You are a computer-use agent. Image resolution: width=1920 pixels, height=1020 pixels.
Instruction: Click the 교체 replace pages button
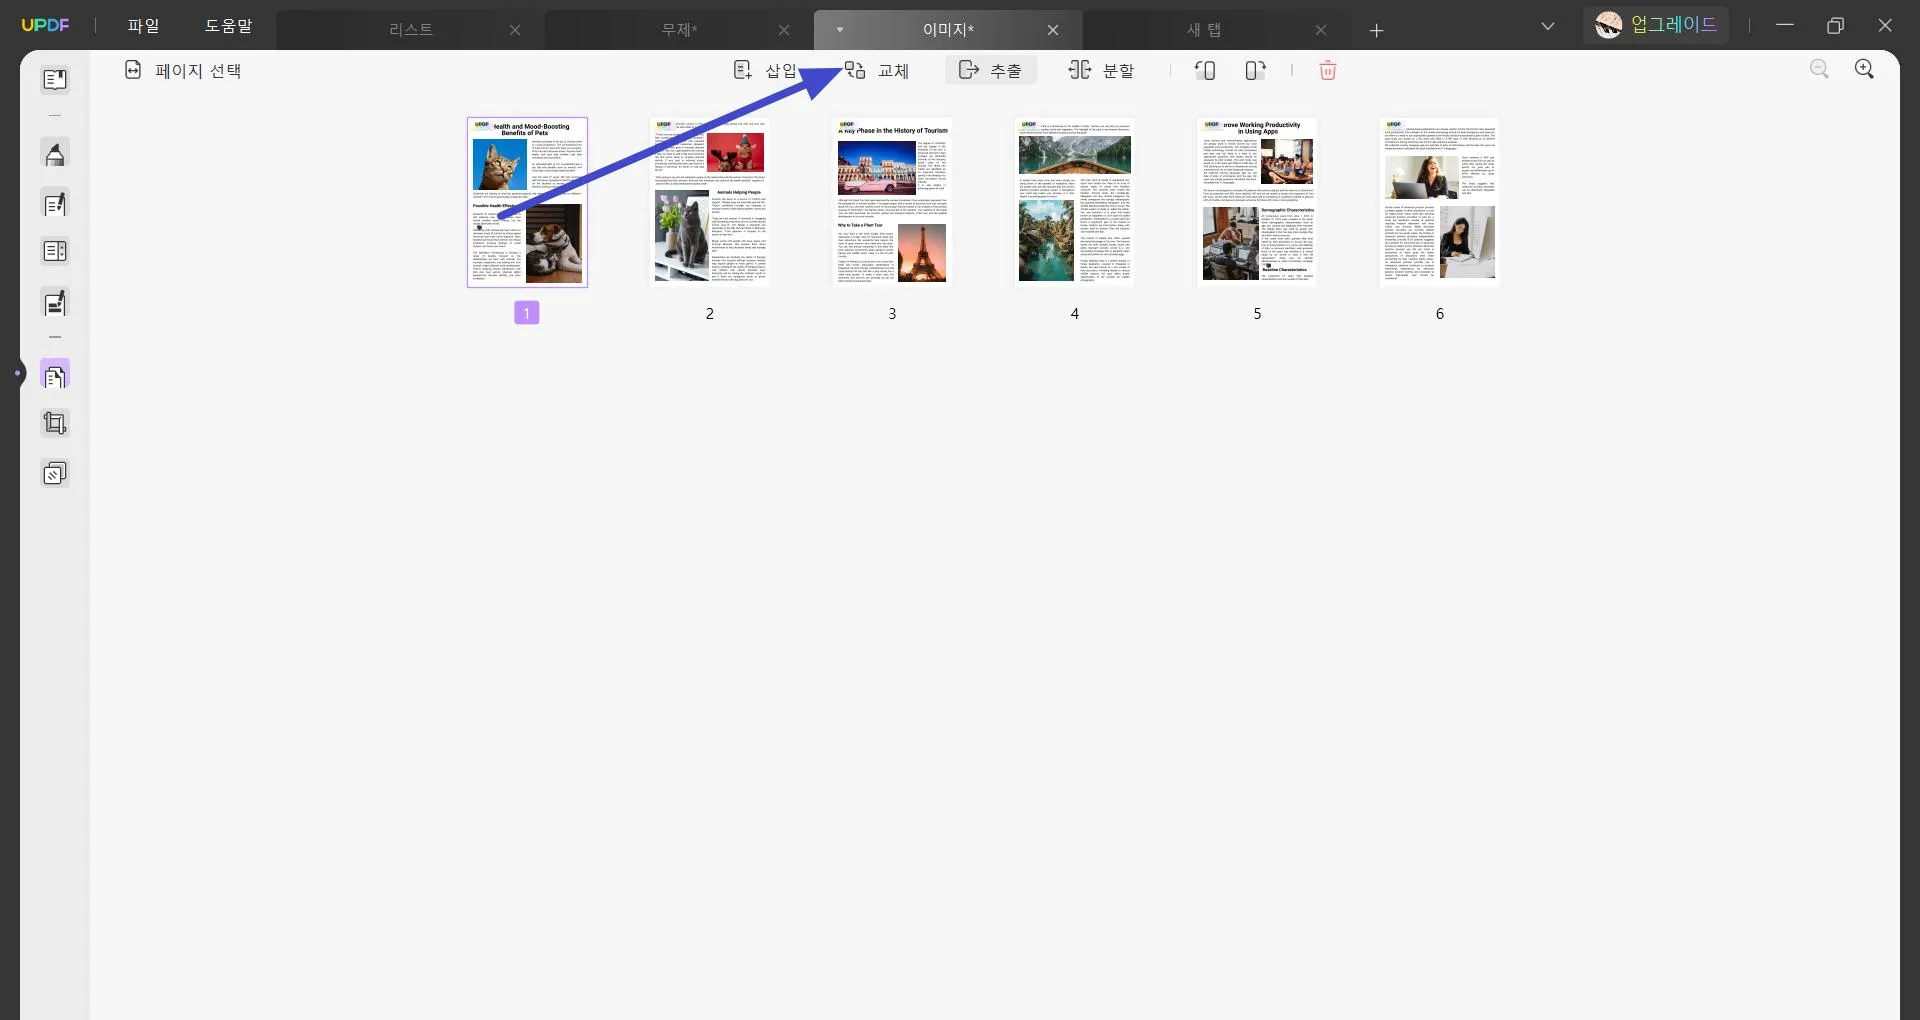coord(877,70)
